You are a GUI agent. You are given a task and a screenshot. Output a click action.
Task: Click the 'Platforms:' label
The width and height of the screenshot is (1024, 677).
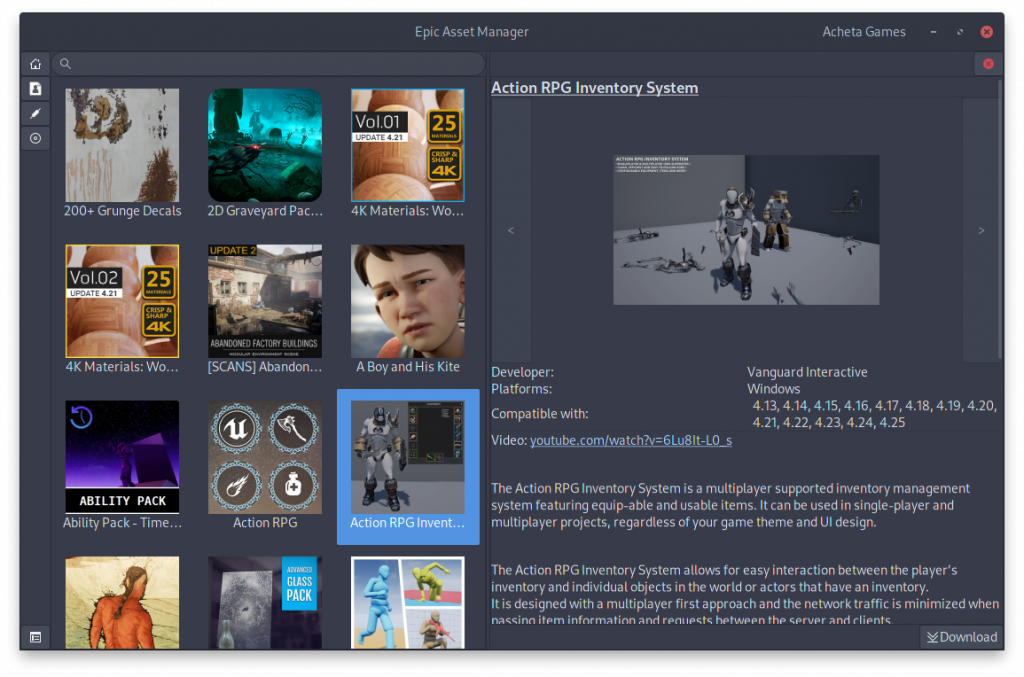click(521, 389)
